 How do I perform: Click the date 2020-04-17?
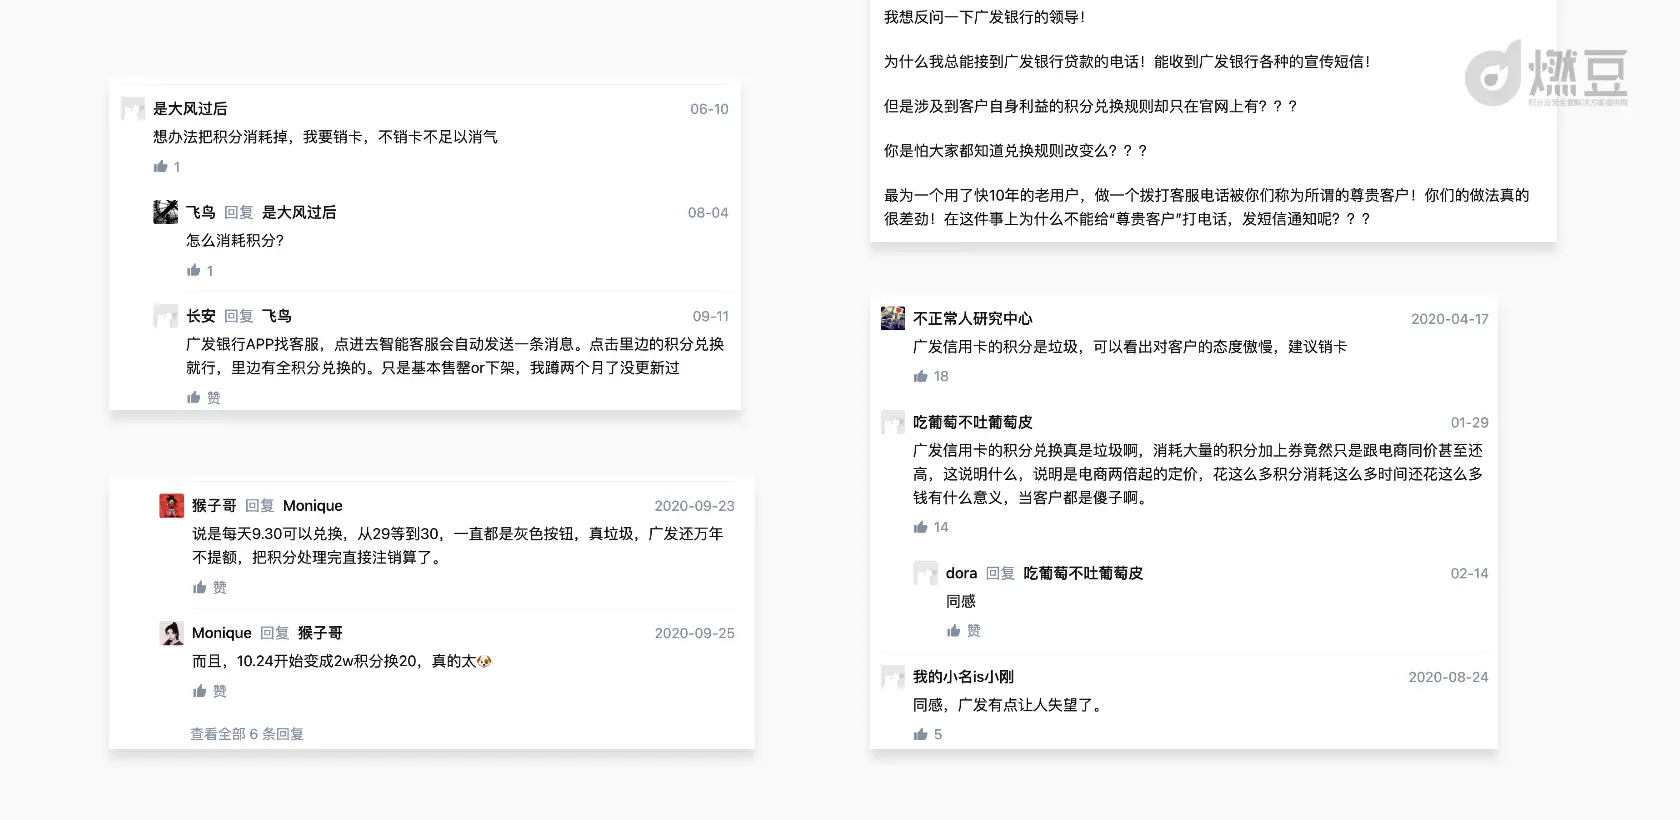pyautogui.click(x=1450, y=319)
